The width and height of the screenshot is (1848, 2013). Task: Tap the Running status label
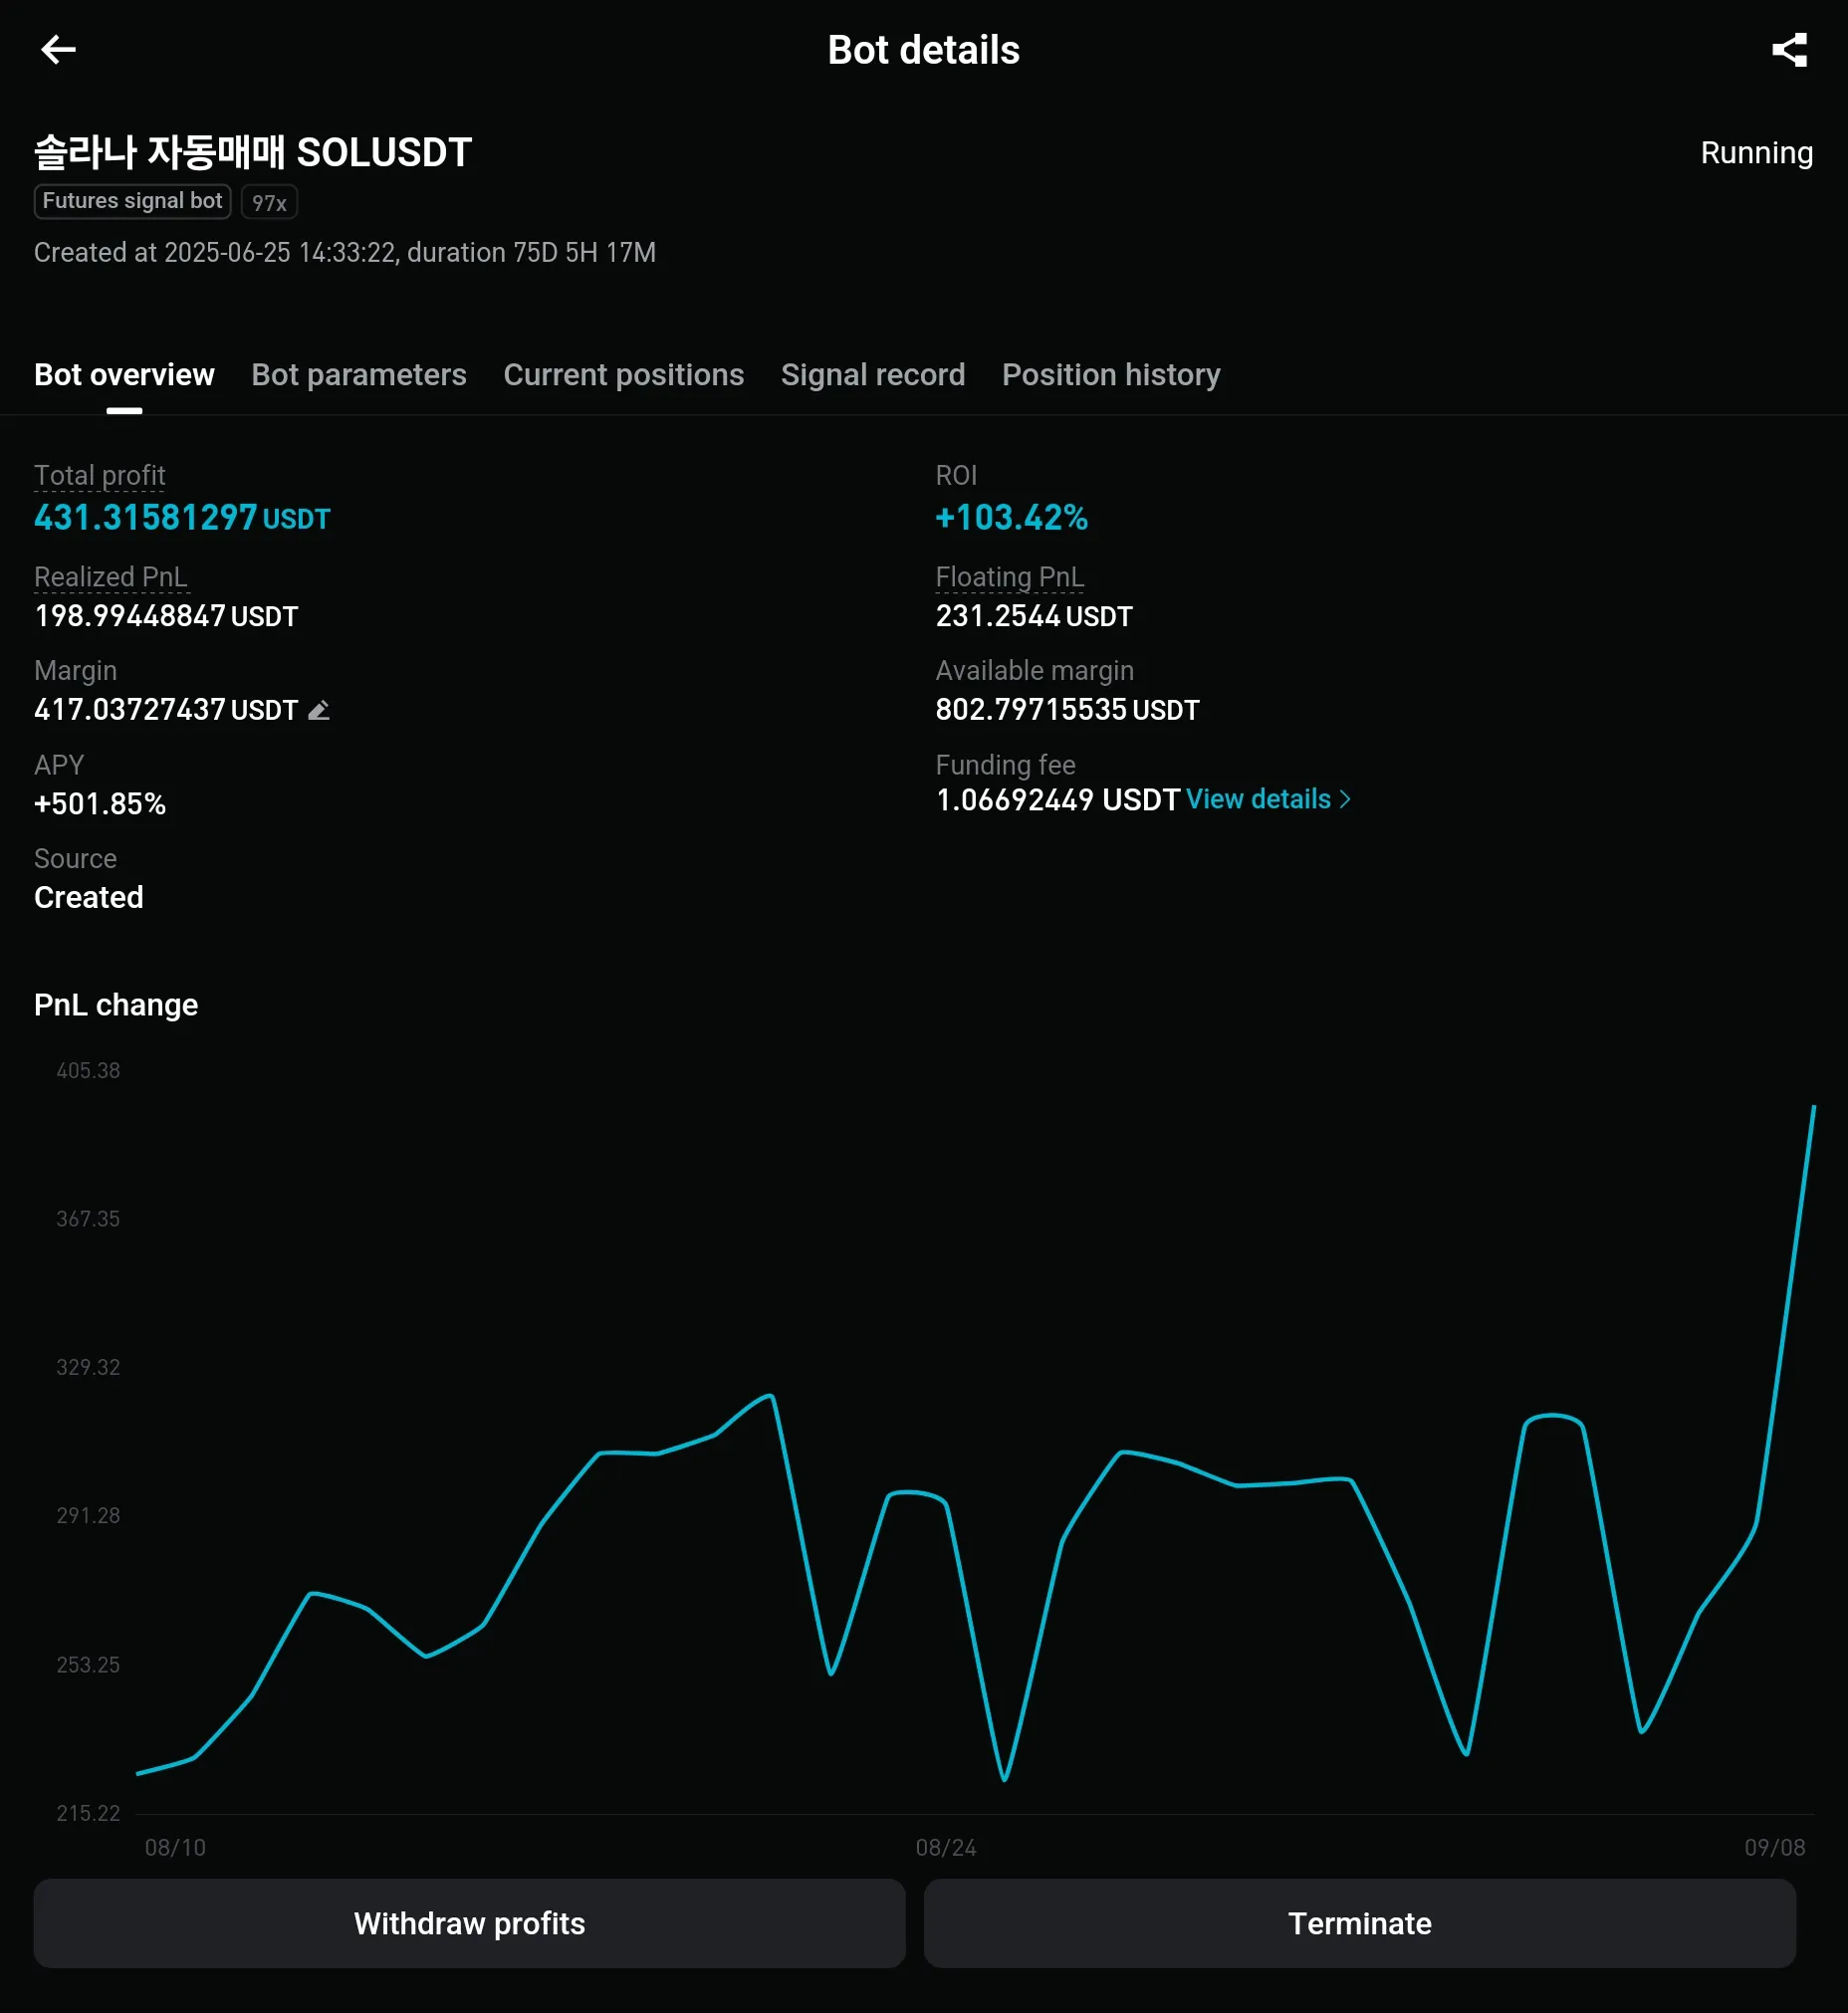[1756, 153]
